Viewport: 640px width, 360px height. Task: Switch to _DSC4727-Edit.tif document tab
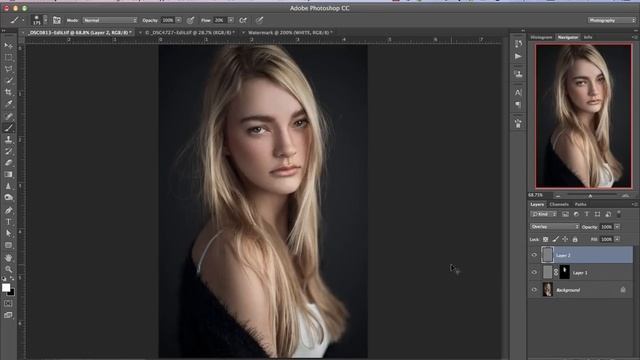pos(190,32)
